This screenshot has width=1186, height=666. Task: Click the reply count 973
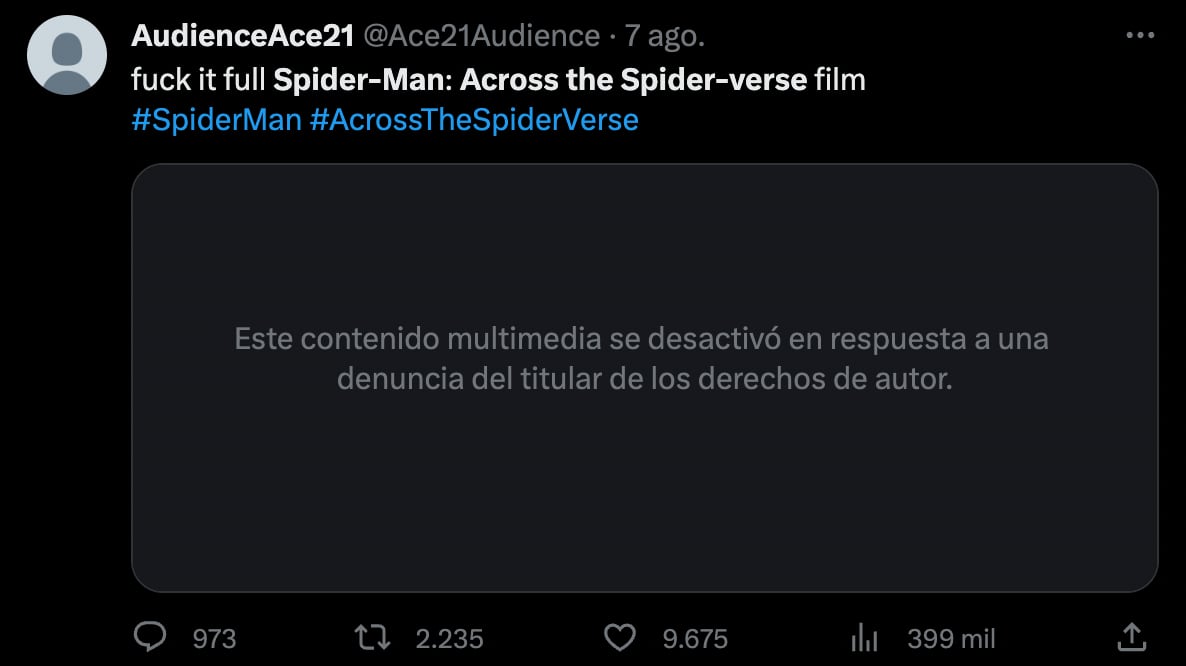212,638
